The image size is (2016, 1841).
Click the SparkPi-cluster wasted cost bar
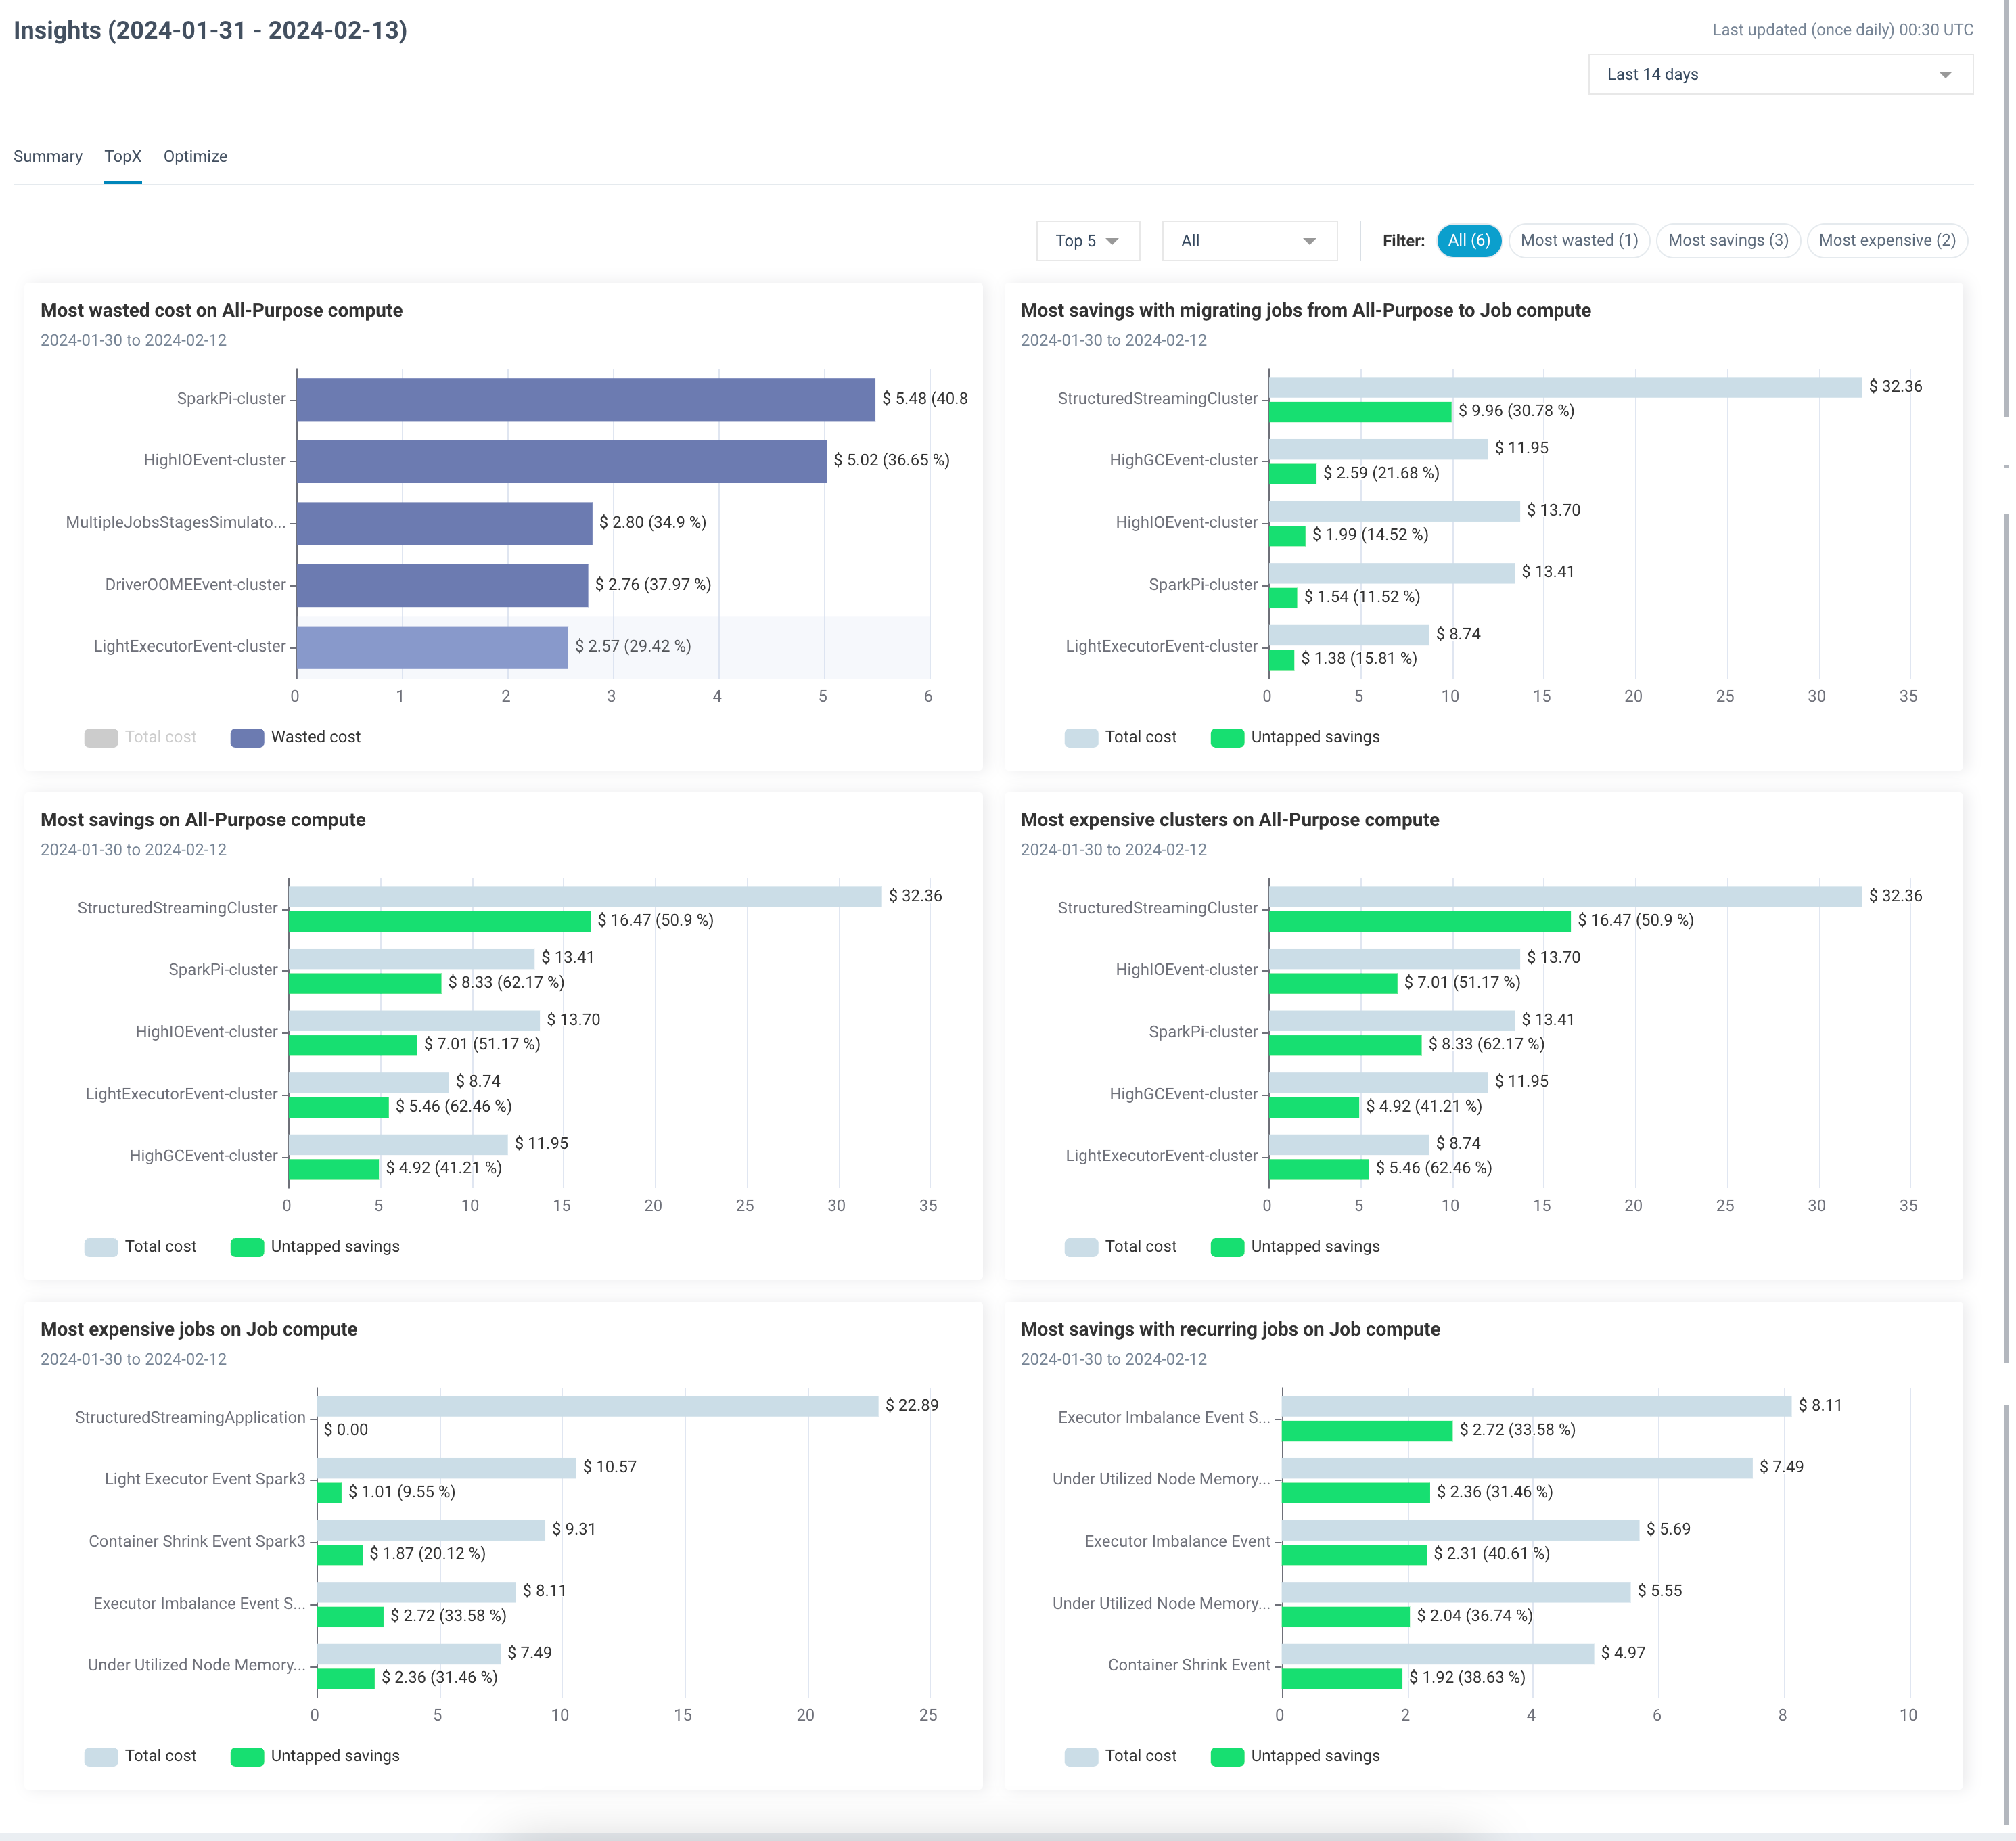[586, 399]
